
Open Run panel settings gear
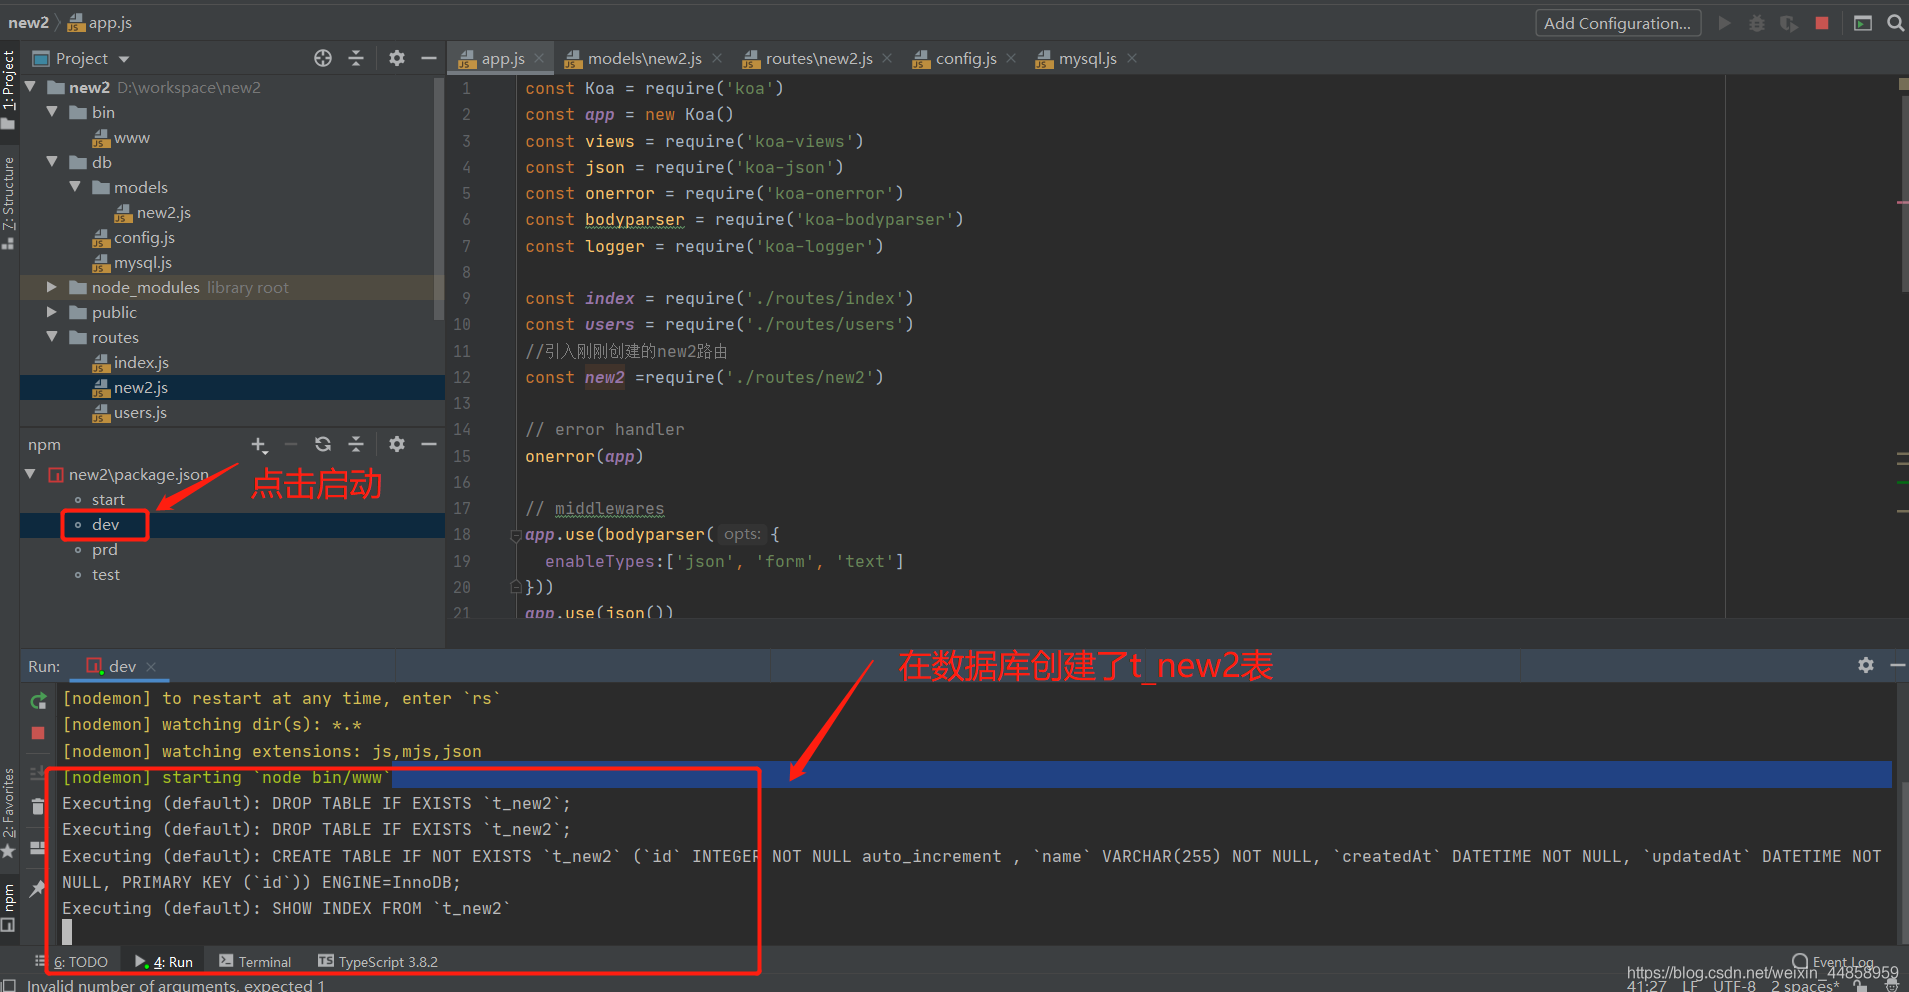pyautogui.click(x=1865, y=666)
